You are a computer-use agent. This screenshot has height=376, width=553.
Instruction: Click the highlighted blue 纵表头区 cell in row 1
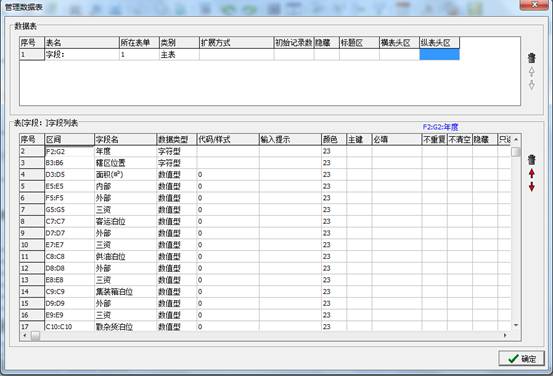click(439, 55)
